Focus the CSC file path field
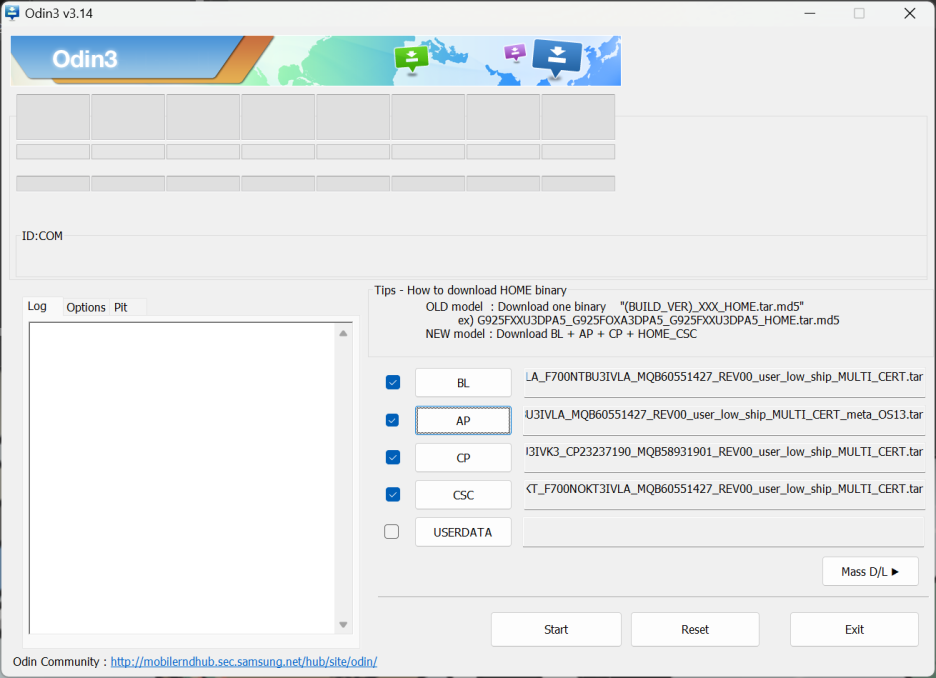 [724, 495]
